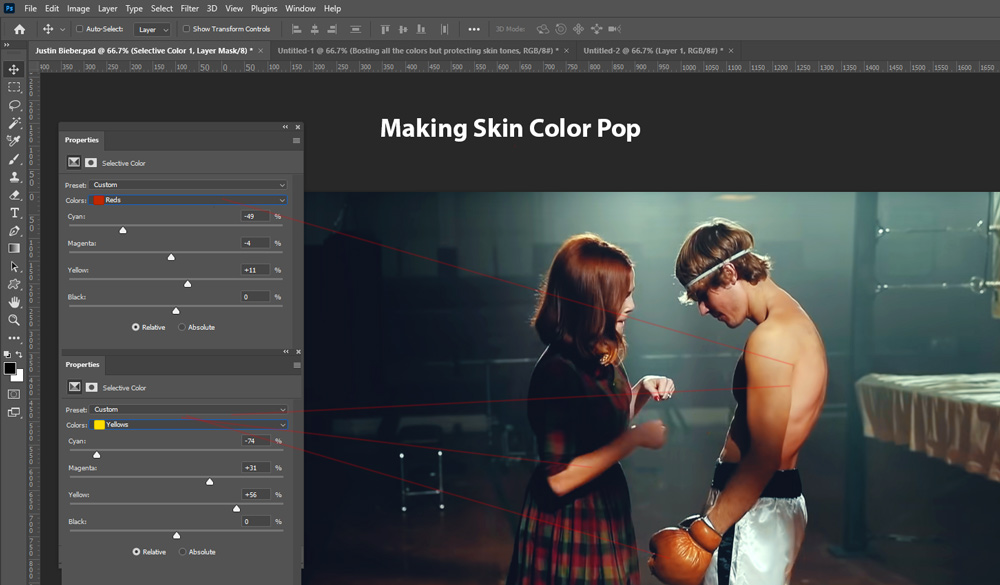
Task: Open the Layer menu
Action: pos(107,8)
